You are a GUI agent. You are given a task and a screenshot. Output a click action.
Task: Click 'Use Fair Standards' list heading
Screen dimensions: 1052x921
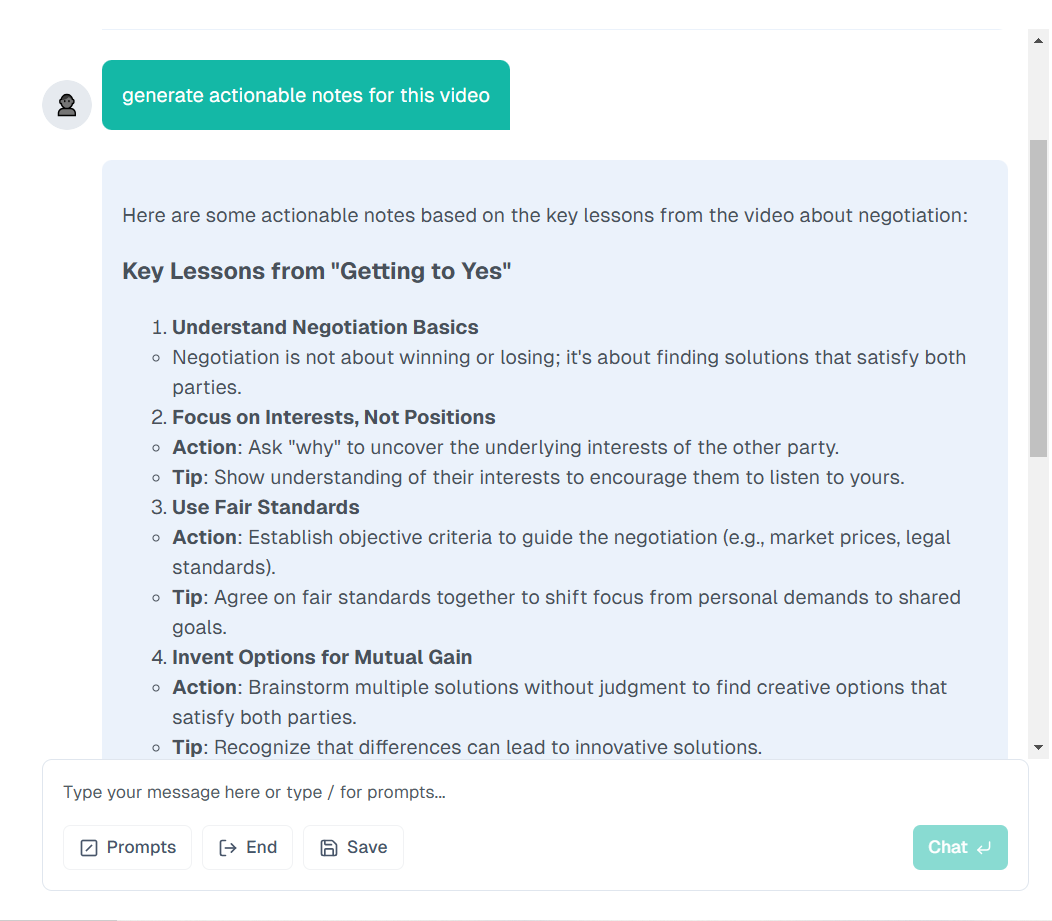point(266,507)
